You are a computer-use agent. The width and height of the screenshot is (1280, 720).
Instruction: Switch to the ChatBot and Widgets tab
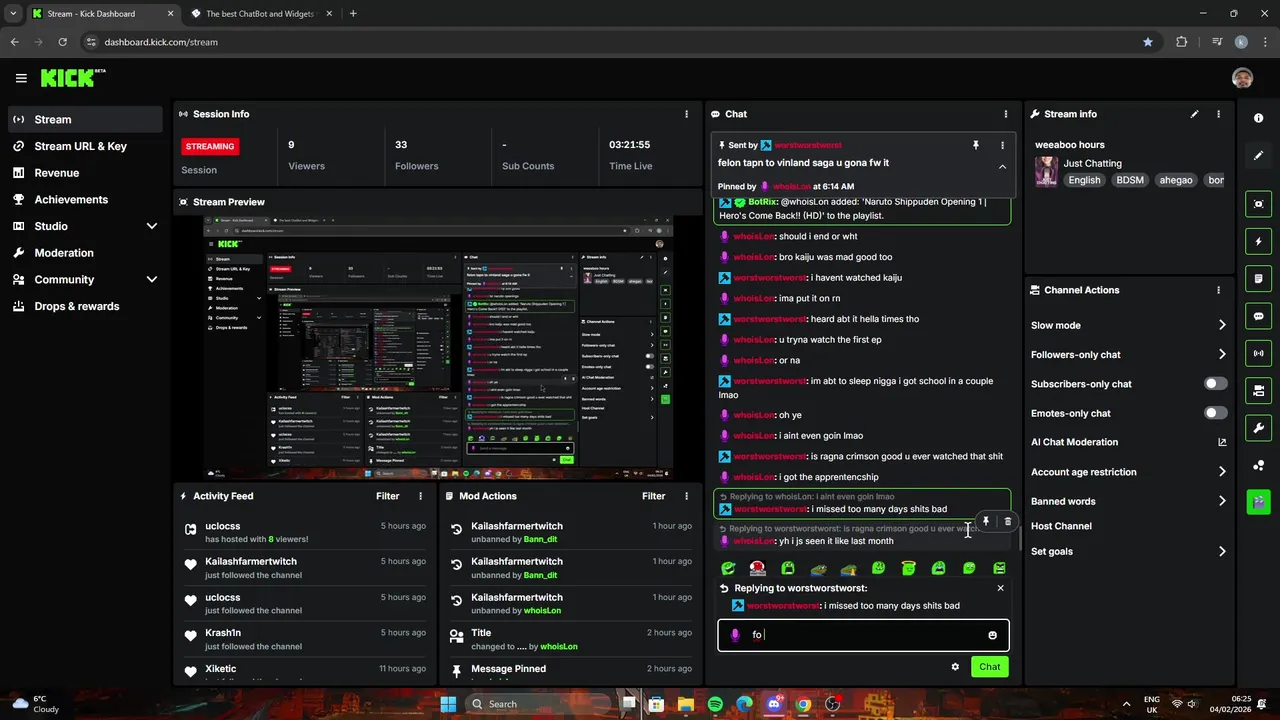click(260, 14)
